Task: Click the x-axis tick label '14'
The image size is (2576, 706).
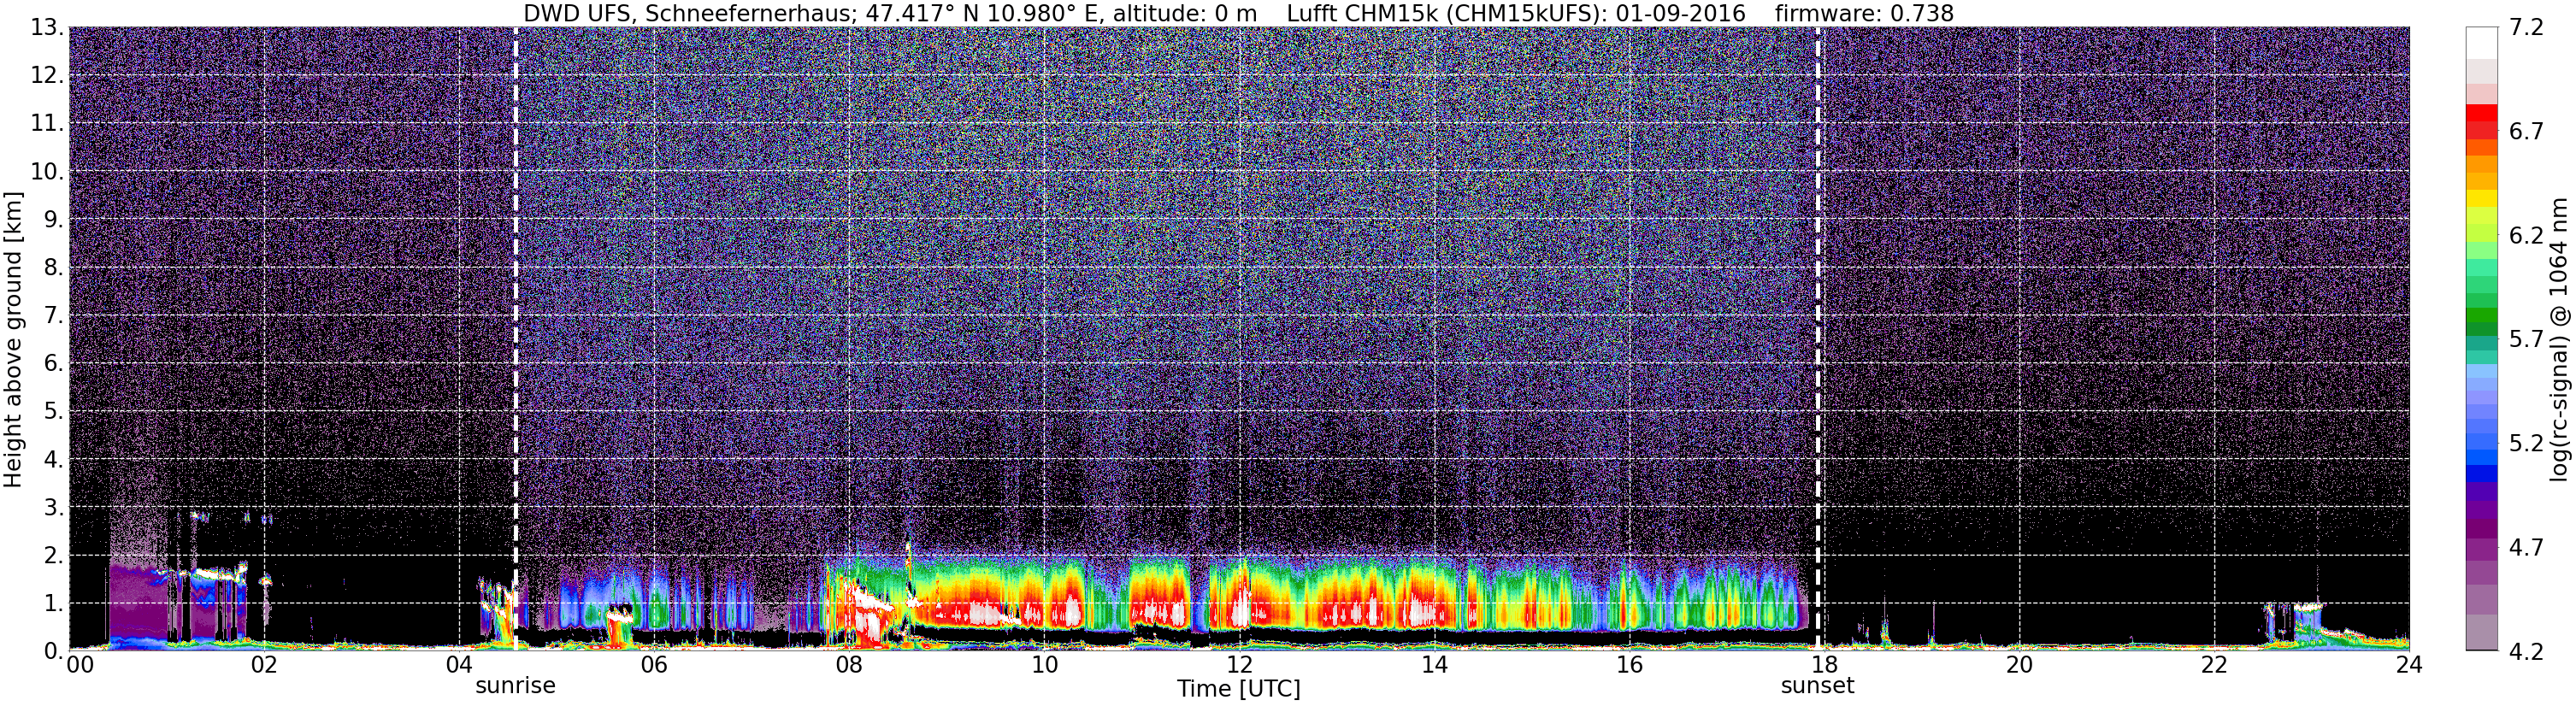Action: pyautogui.click(x=1434, y=665)
